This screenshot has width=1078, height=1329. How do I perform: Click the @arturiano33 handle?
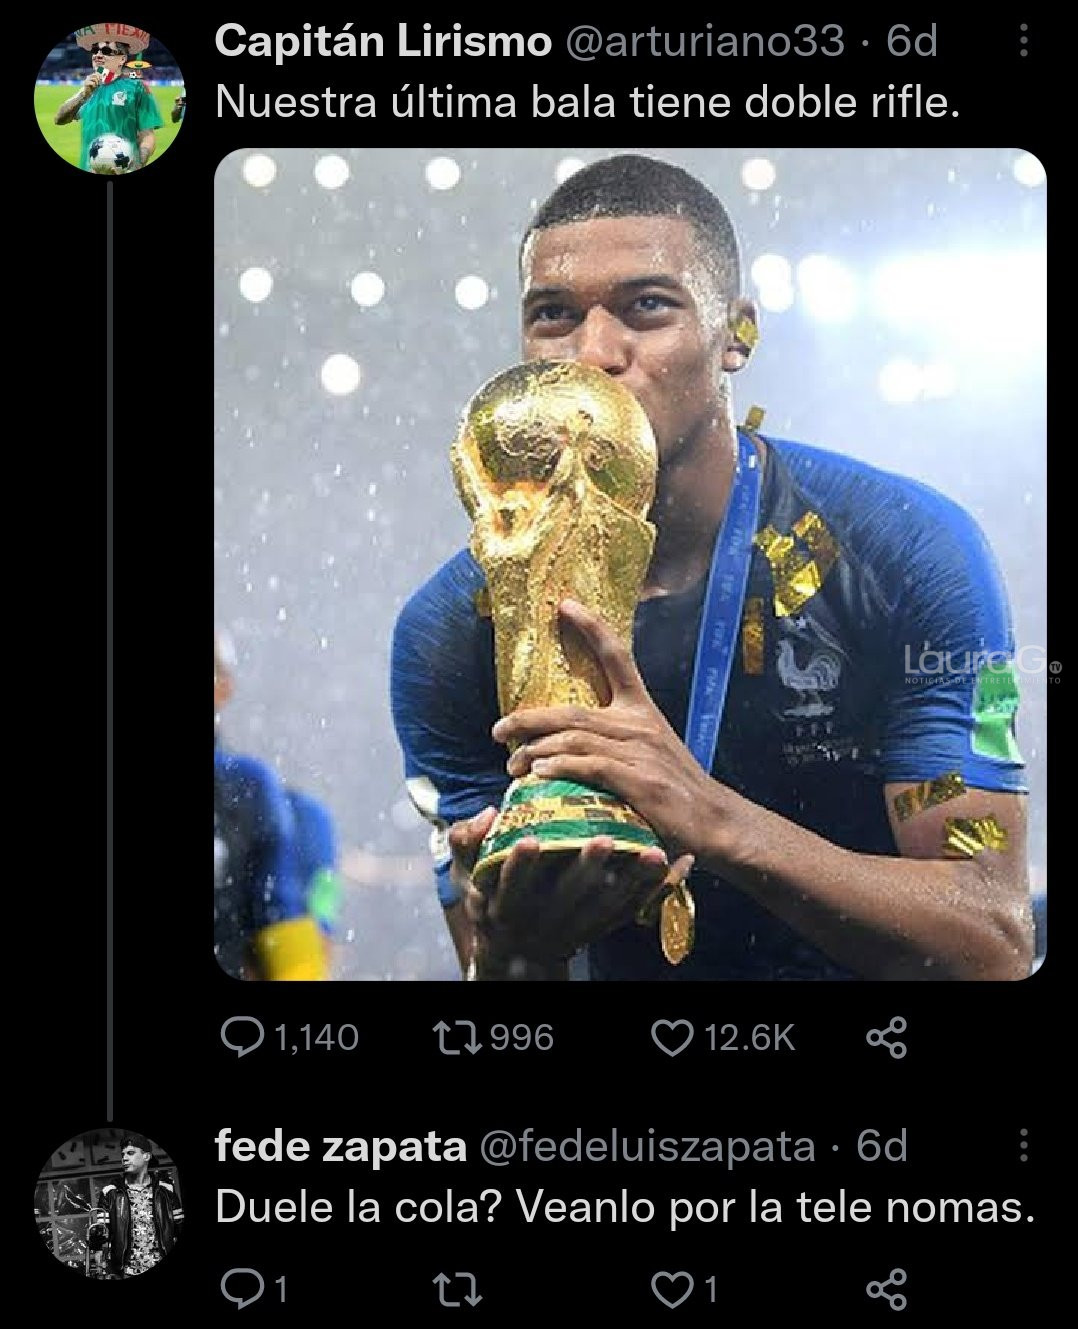(x=703, y=42)
